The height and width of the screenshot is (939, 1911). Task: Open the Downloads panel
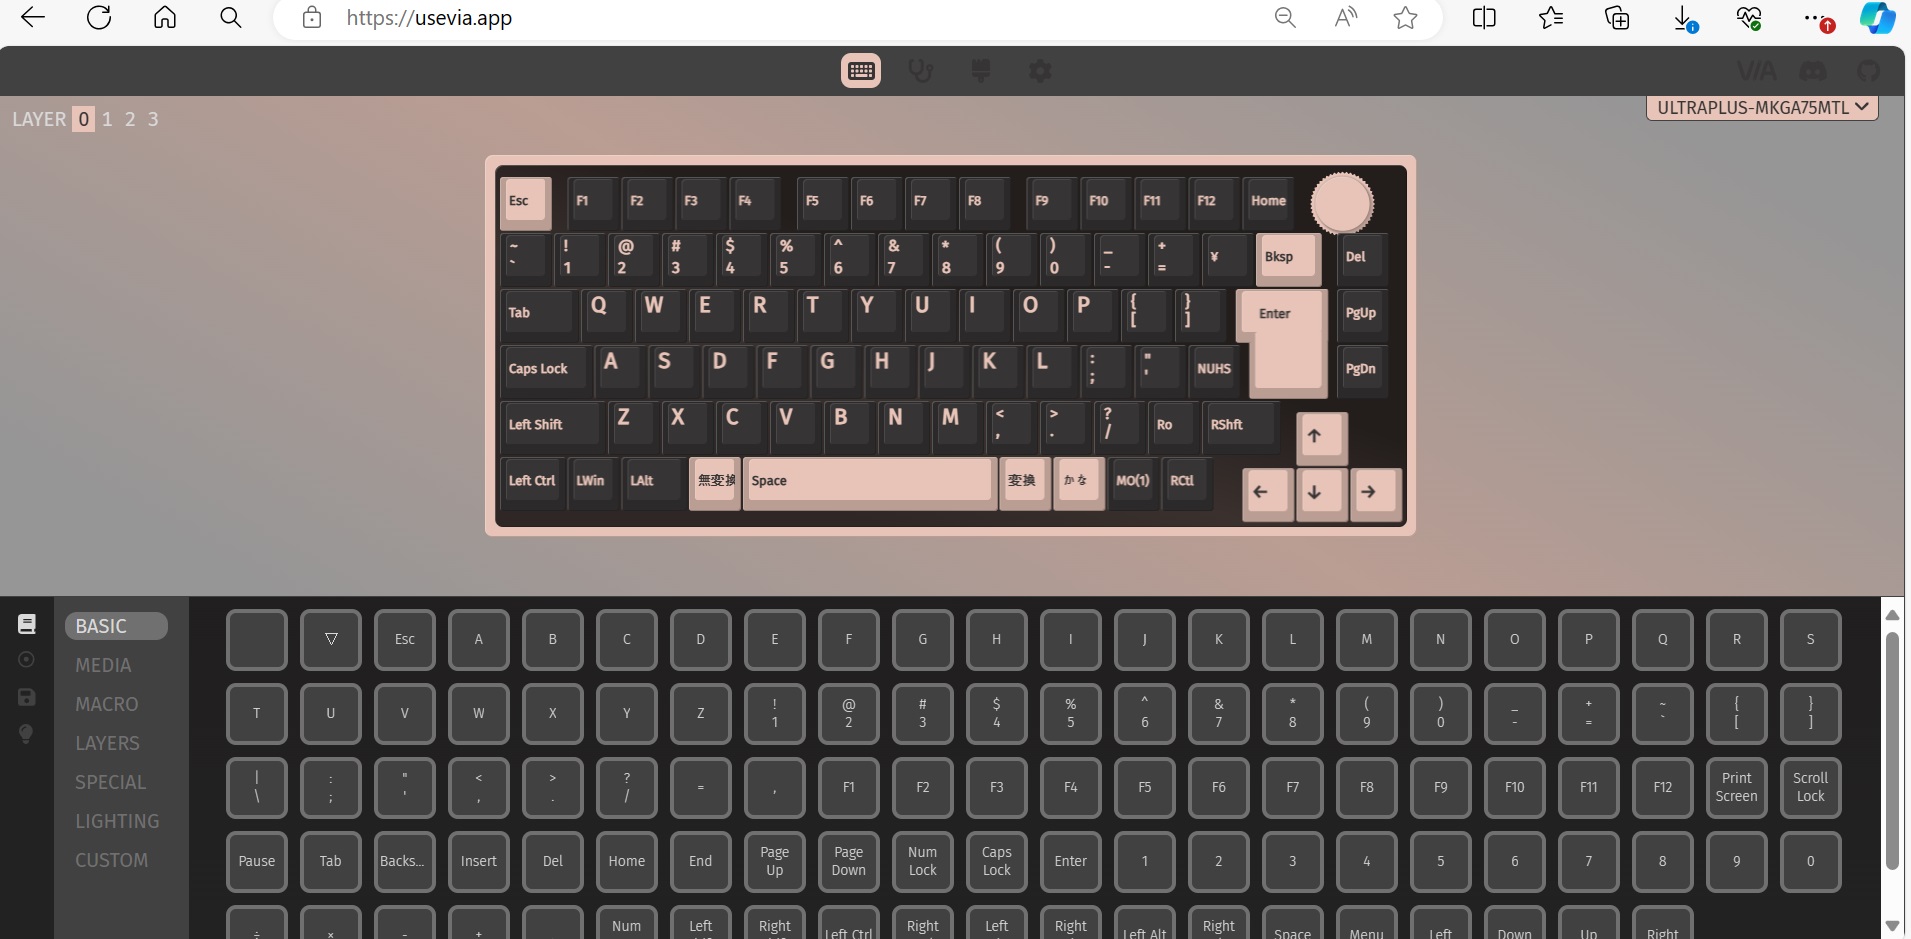click(x=1684, y=18)
